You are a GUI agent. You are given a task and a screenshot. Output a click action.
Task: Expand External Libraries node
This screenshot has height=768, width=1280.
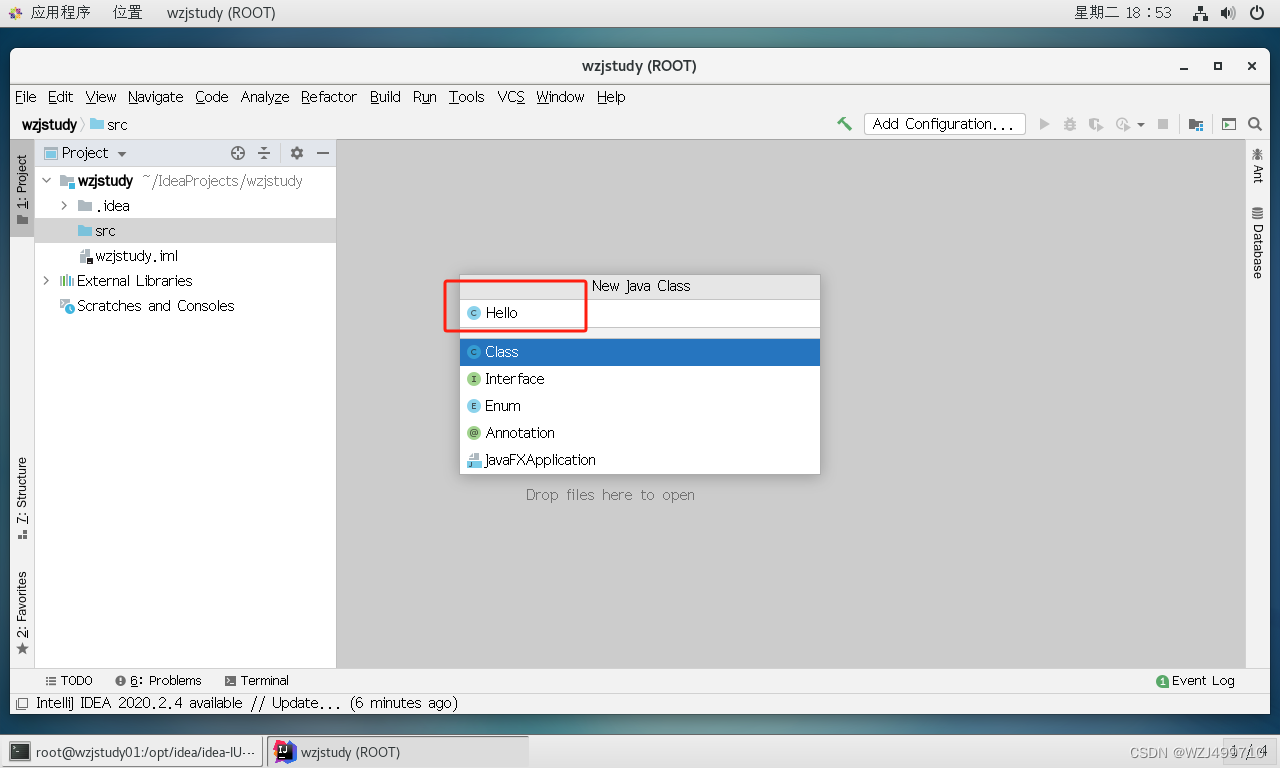coord(46,281)
